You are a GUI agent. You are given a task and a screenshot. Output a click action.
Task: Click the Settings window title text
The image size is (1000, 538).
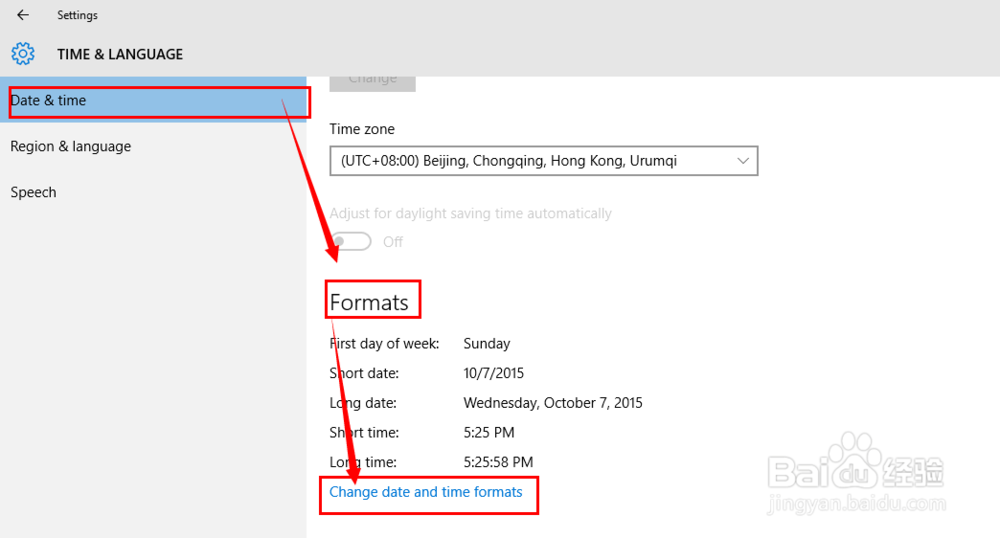(x=77, y=15)
